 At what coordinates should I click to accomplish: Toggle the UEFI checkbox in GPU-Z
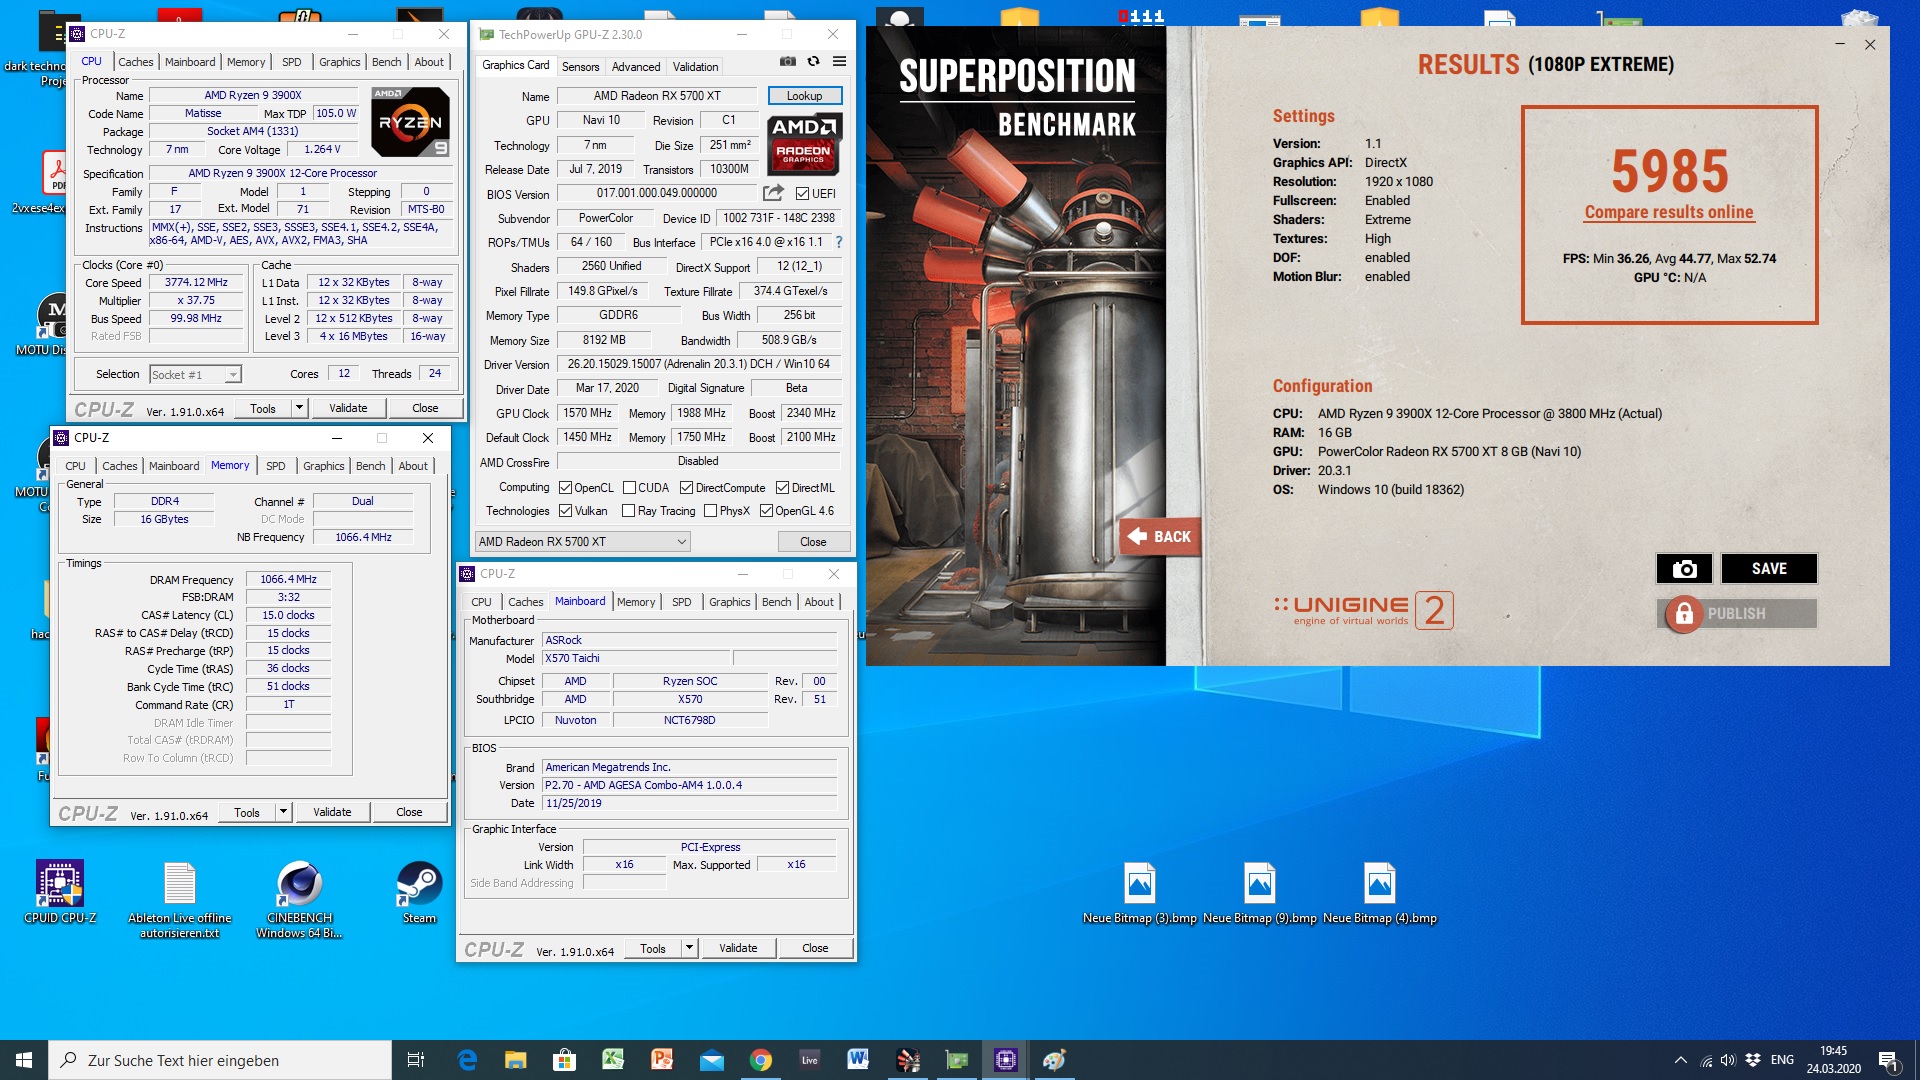tap(802, 194)
